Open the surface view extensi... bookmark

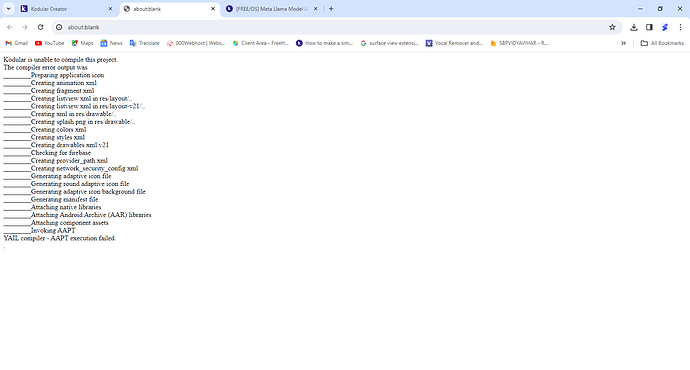(389, 43)
